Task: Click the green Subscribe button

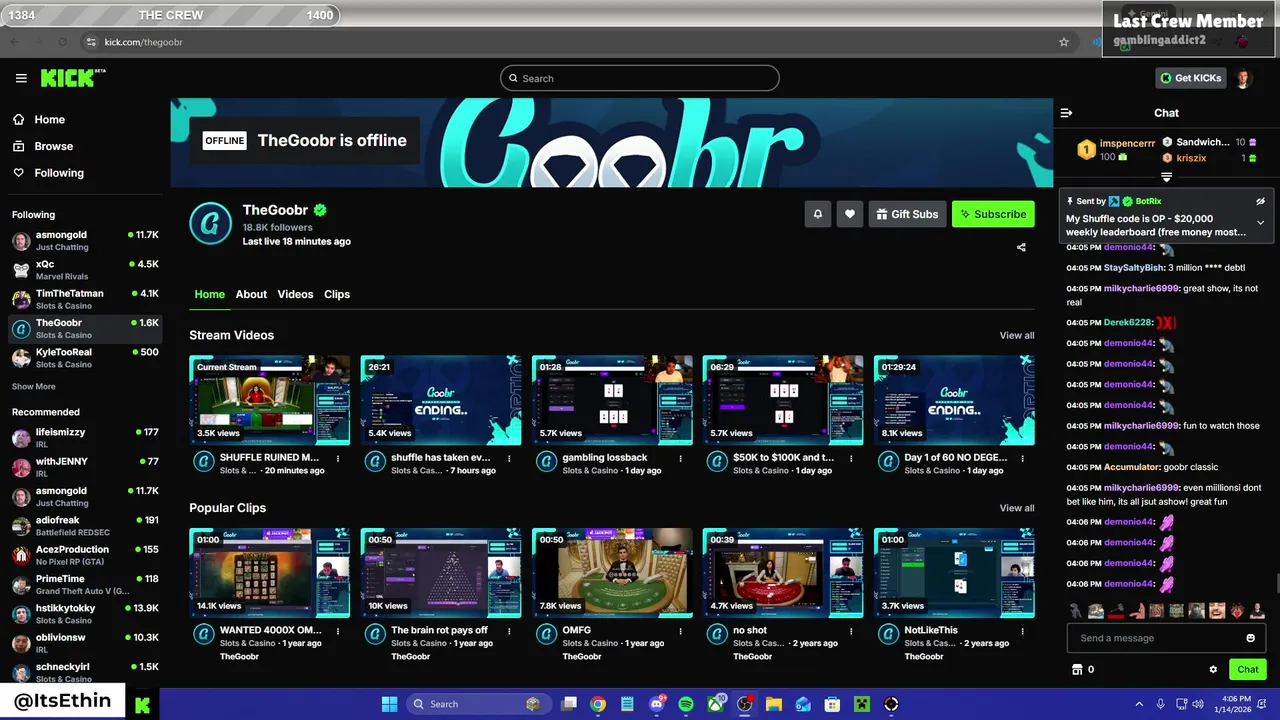Action: (993, 214)
